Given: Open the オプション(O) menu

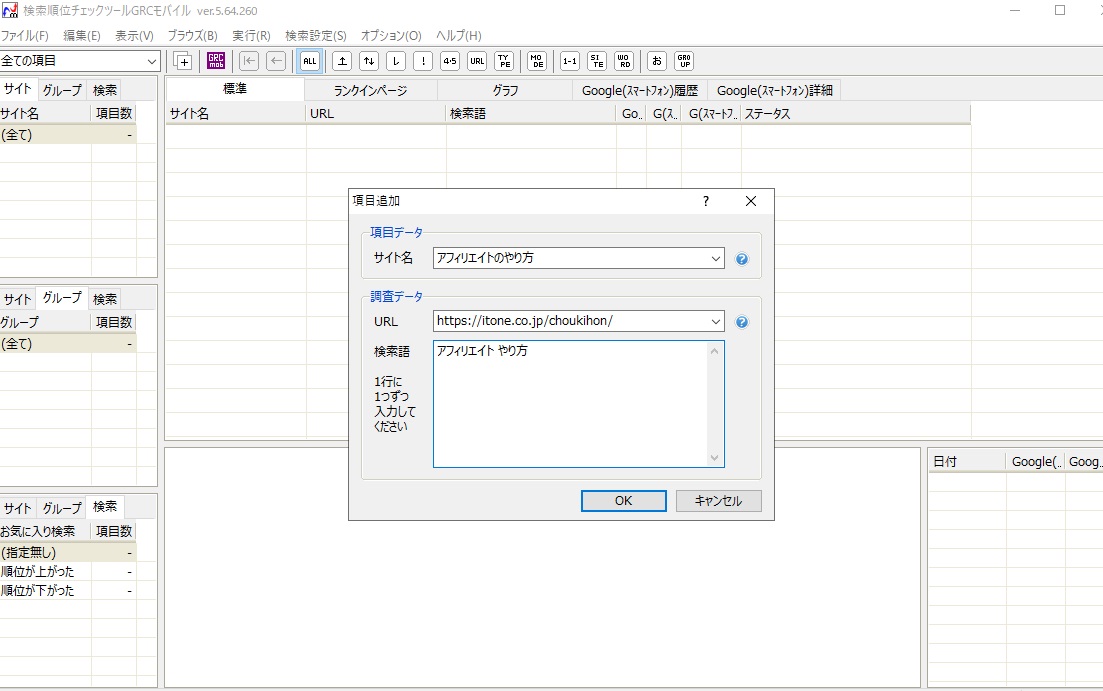Looking at the screenshot, I should tap(390, 35).
